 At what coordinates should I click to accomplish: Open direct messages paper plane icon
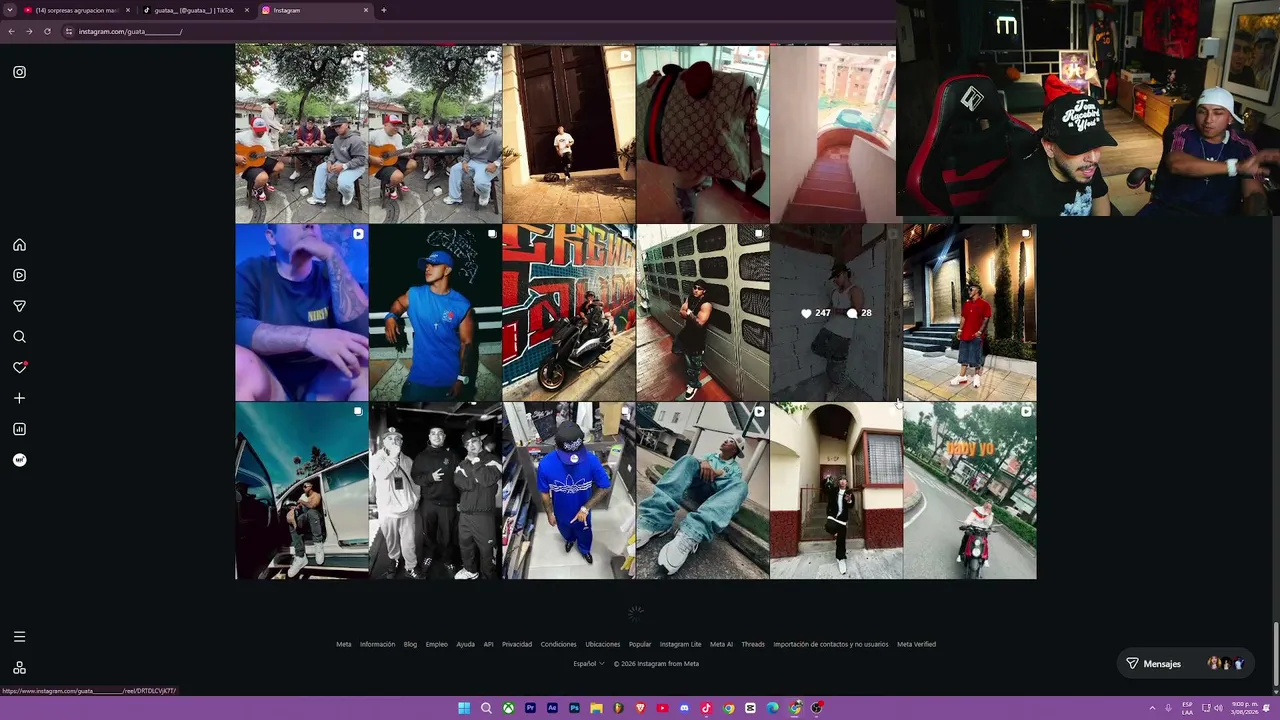coord(19,306)
